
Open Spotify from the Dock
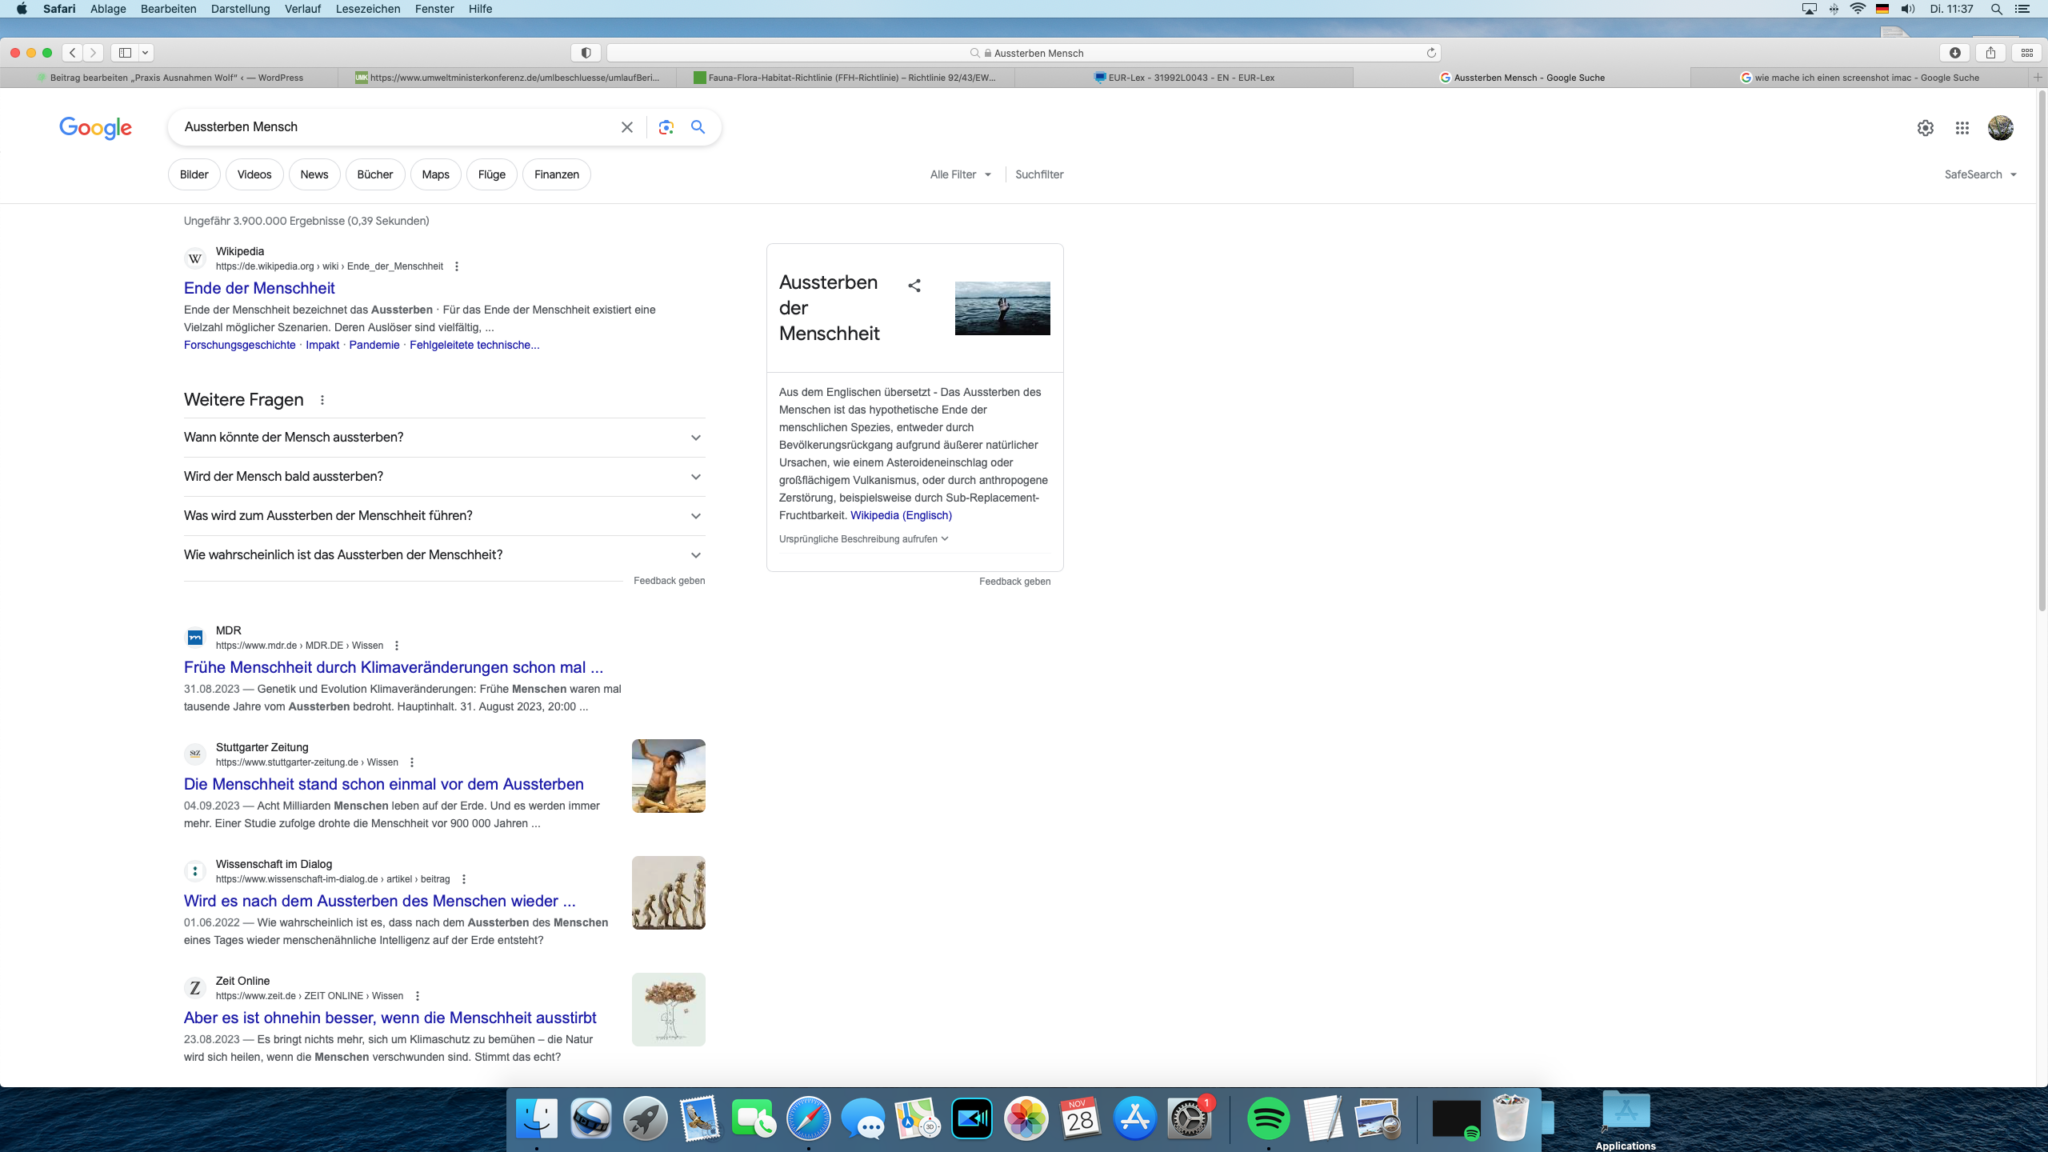click(x=1268, y=1118)
